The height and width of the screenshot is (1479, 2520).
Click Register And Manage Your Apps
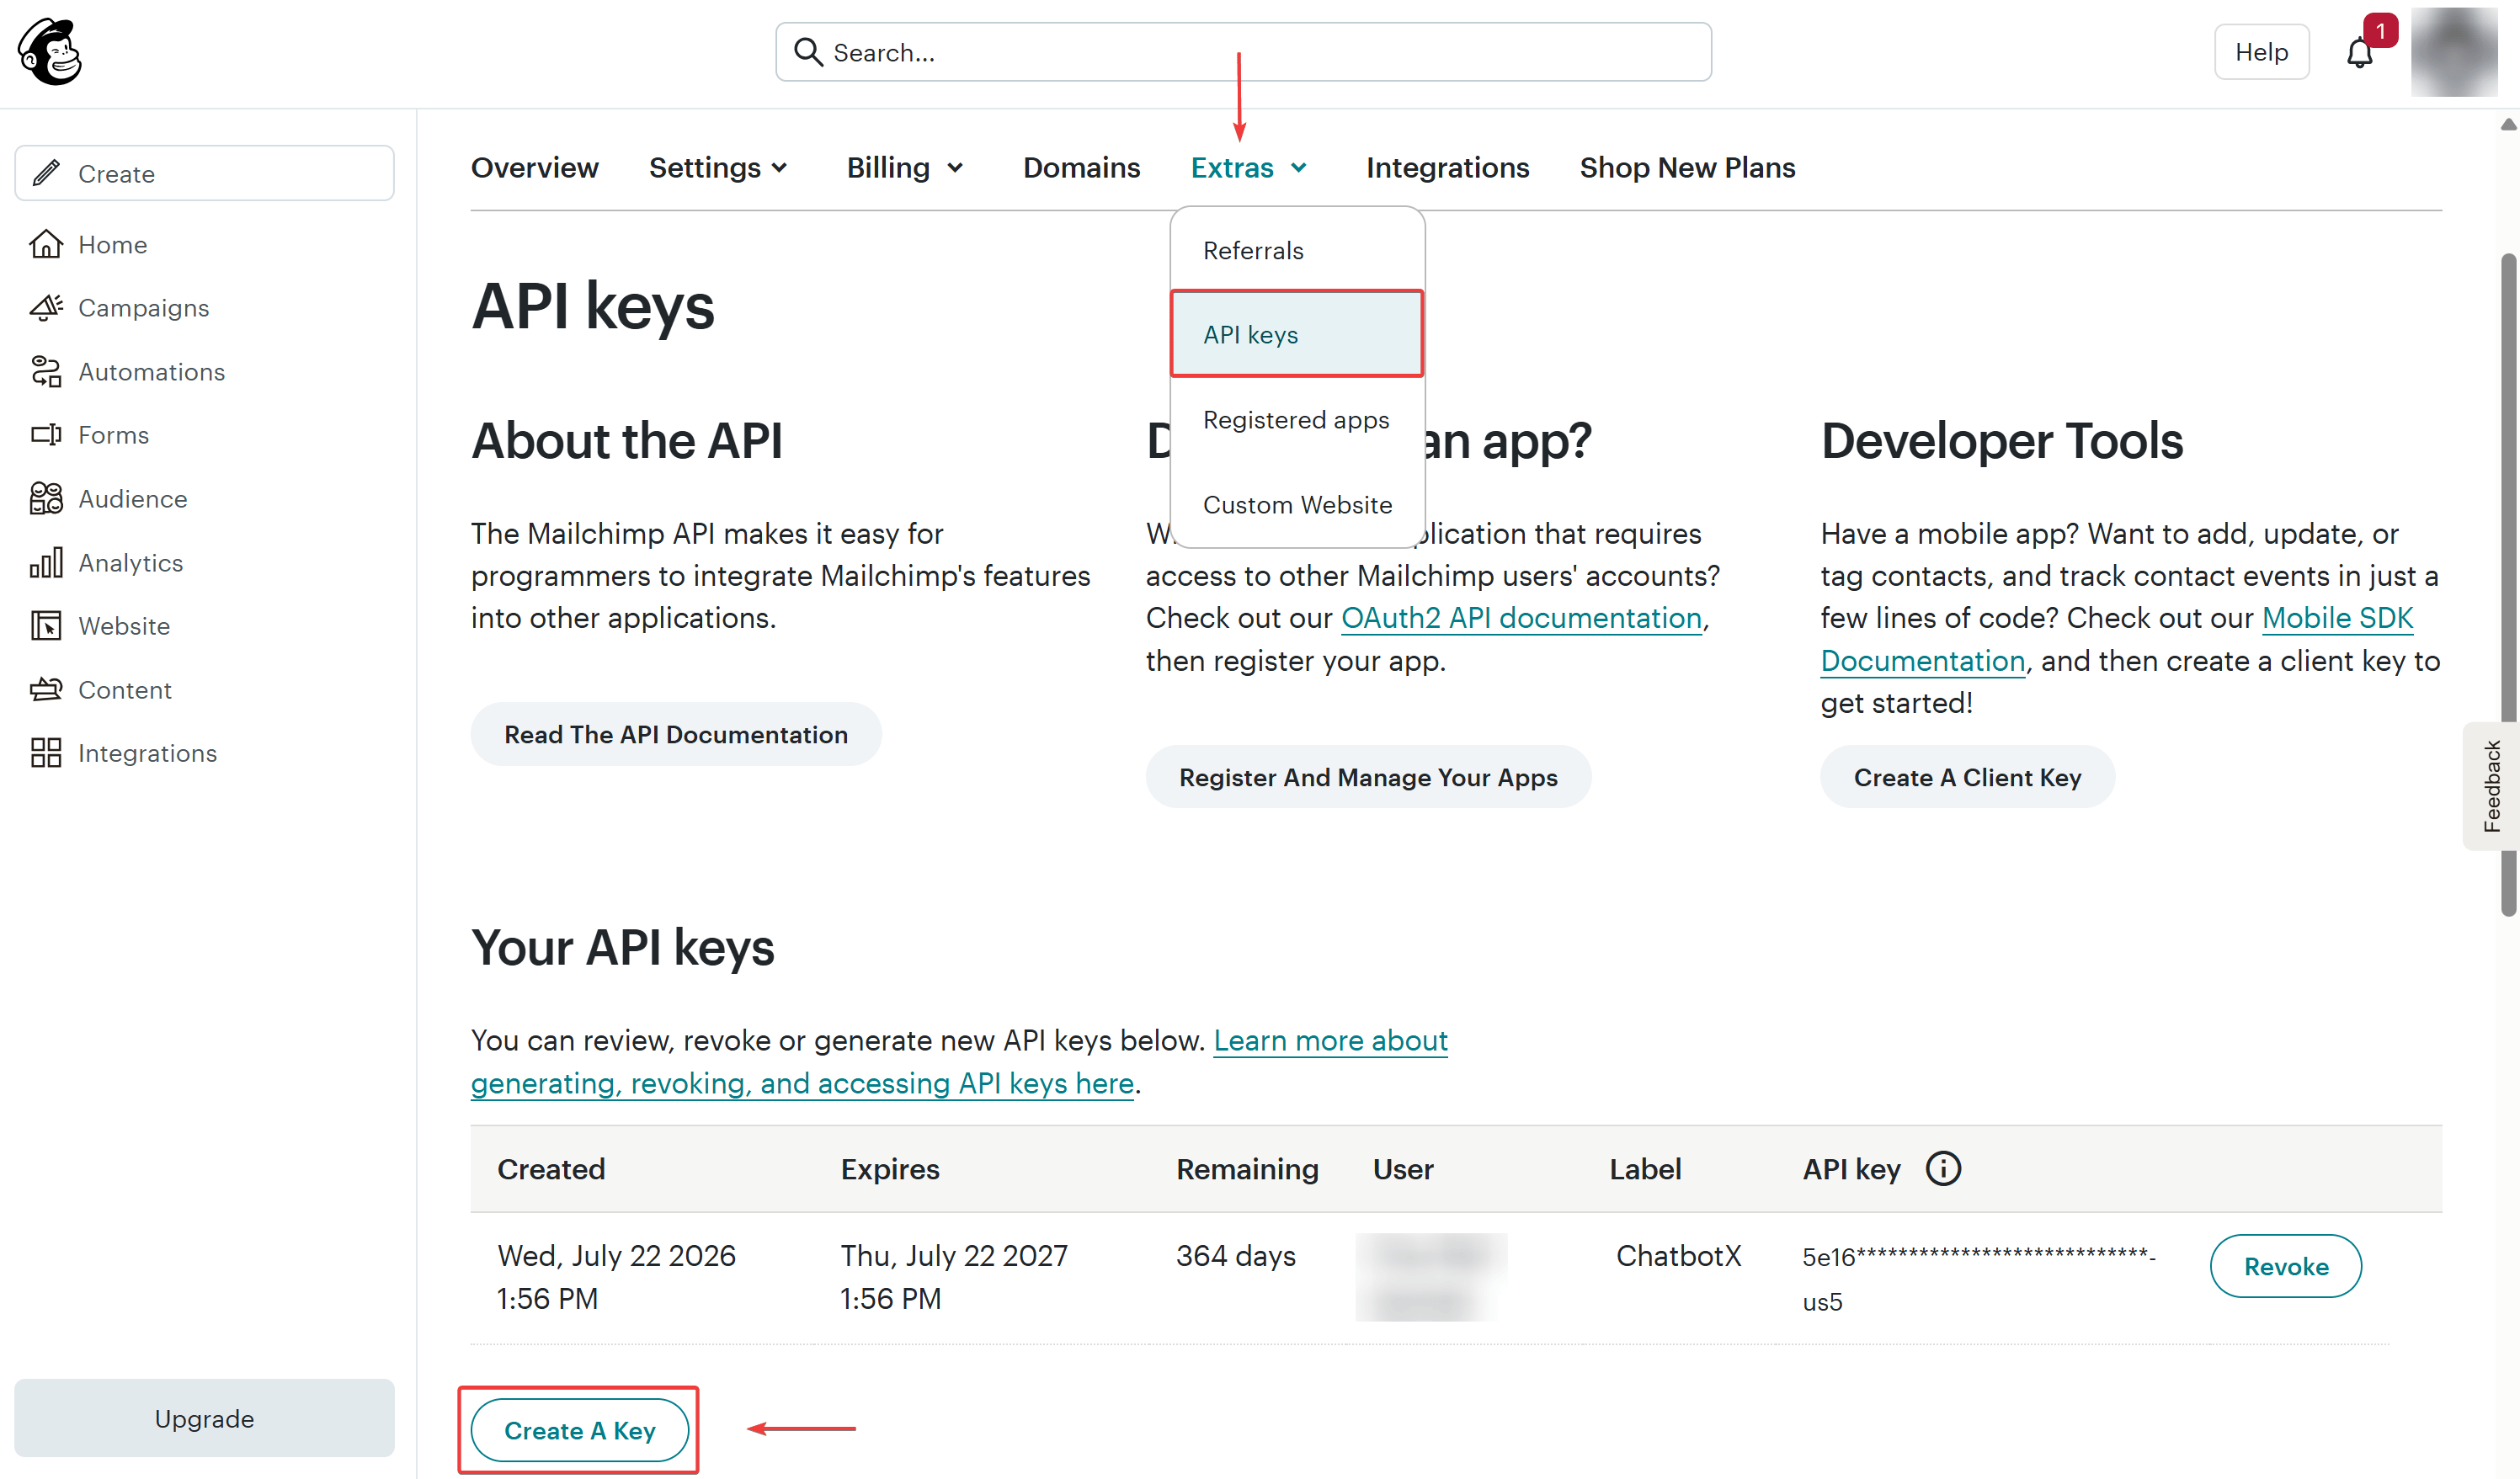[1368, 777]
